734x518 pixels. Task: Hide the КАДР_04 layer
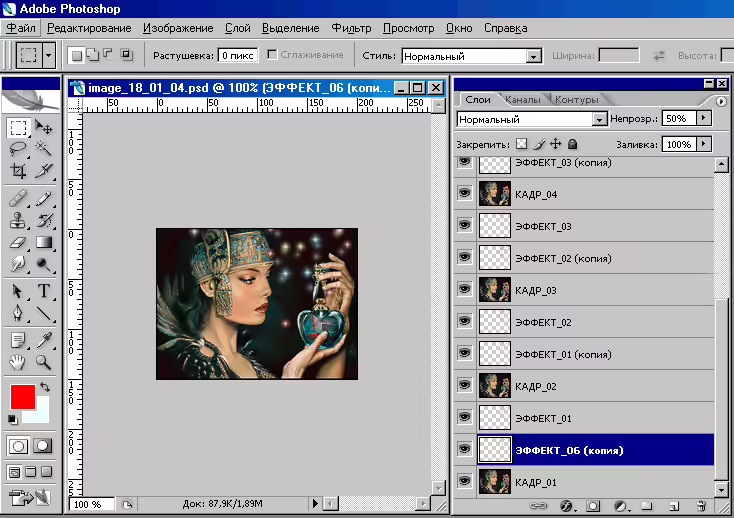[464, 193]
